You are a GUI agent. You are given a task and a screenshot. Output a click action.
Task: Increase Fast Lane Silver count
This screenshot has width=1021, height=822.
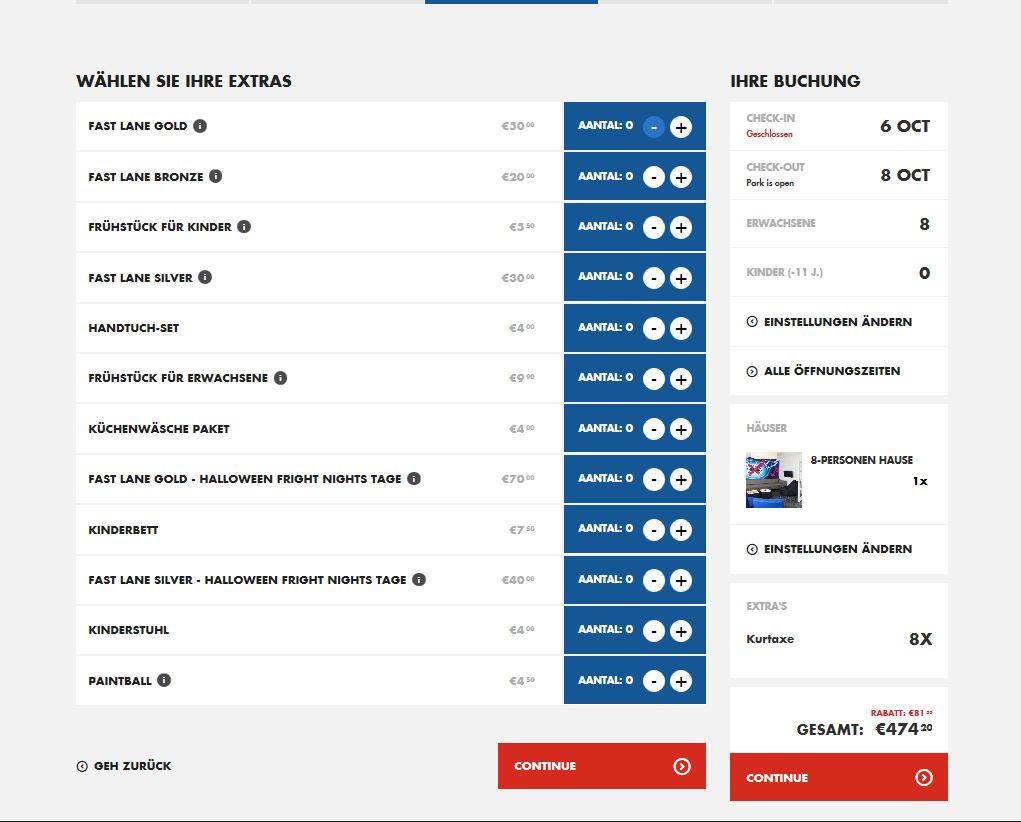(x=680, y=278)
